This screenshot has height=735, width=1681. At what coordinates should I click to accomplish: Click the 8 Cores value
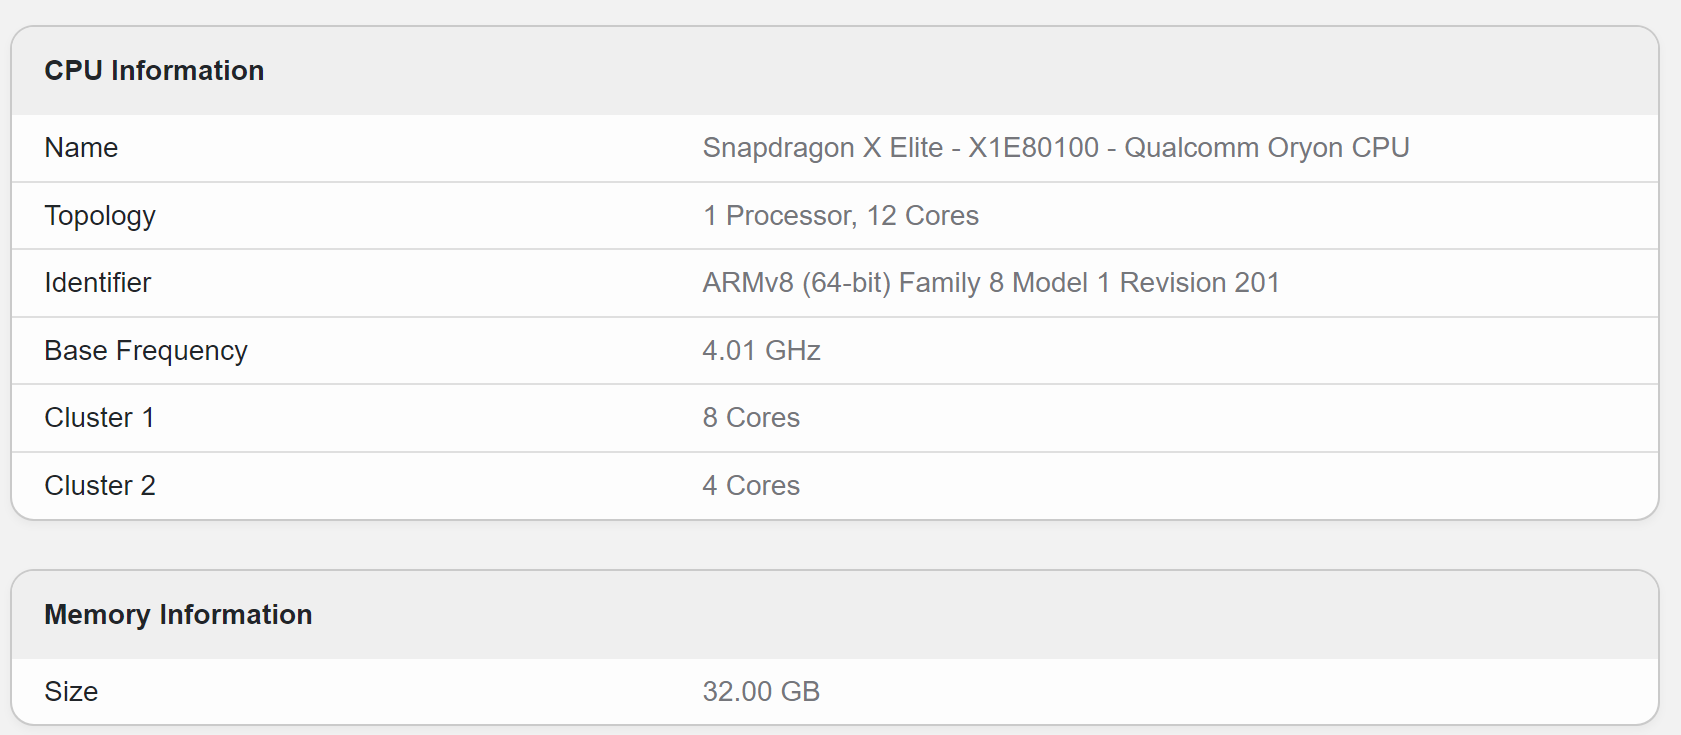[751, 418]
